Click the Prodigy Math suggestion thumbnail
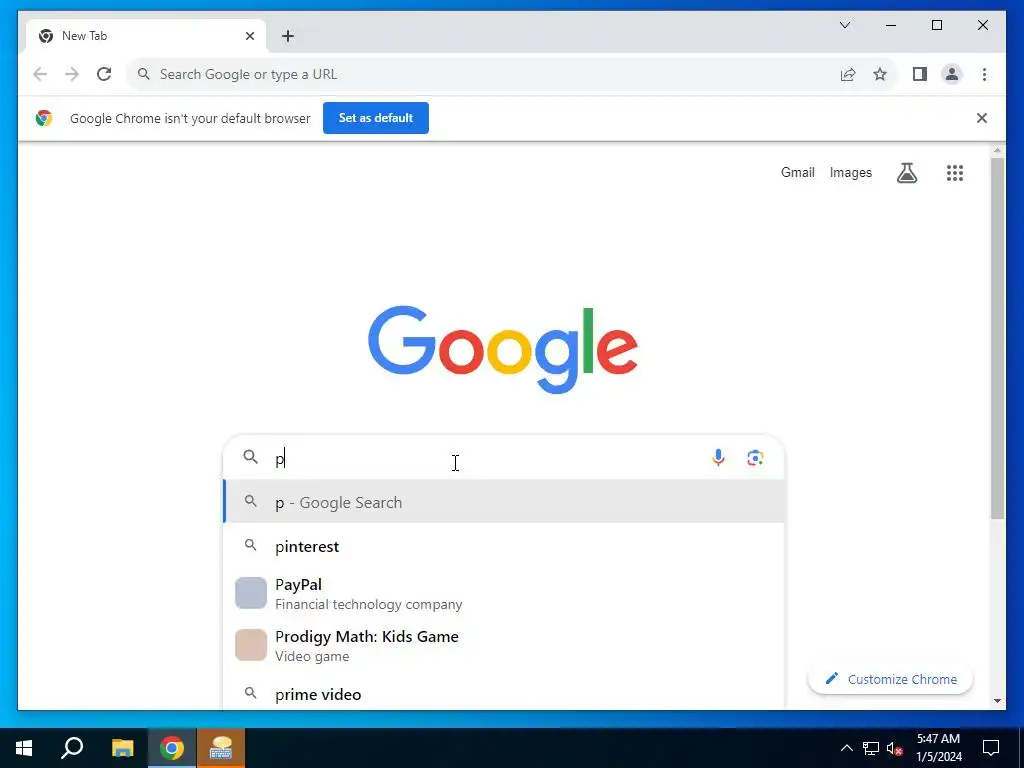Viewport: 1024px width, 768px height. 251,645
